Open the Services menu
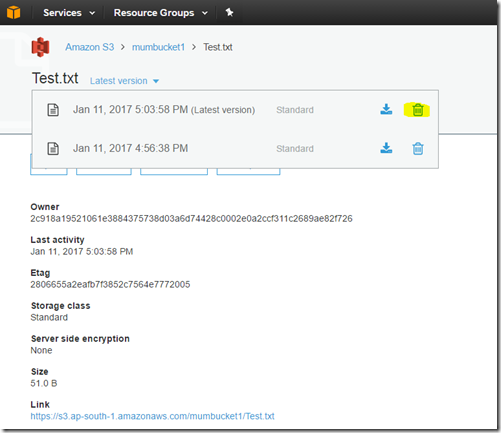 click(69, 13)
